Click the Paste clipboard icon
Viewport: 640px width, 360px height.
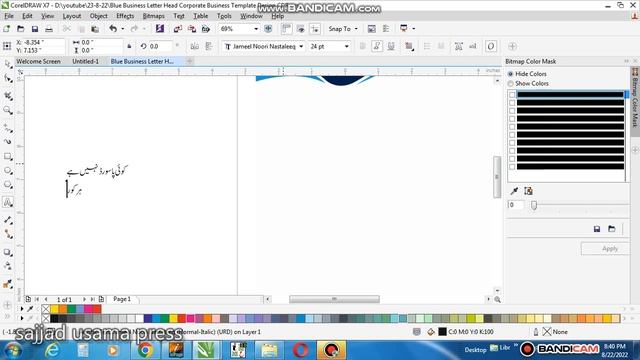(95, 29)
